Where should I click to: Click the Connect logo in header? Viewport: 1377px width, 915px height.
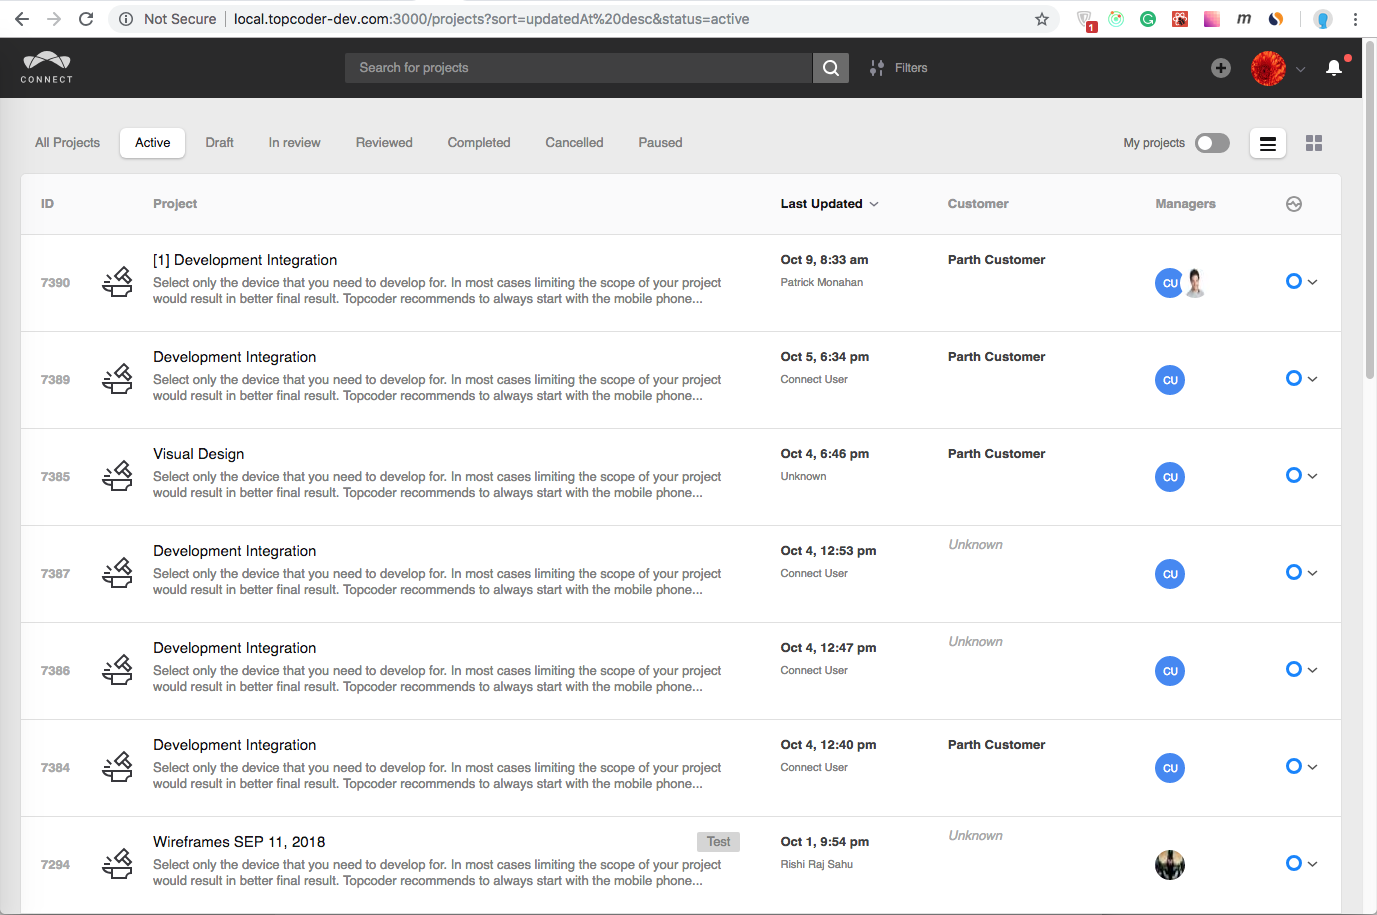click(47, 67)
